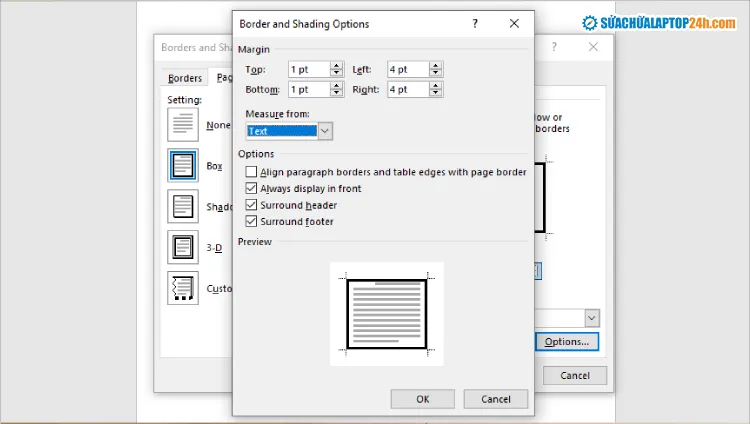This screenshot has width=750, height=424.
Task: Click the Top margin input field
Action: click(309, 69)
